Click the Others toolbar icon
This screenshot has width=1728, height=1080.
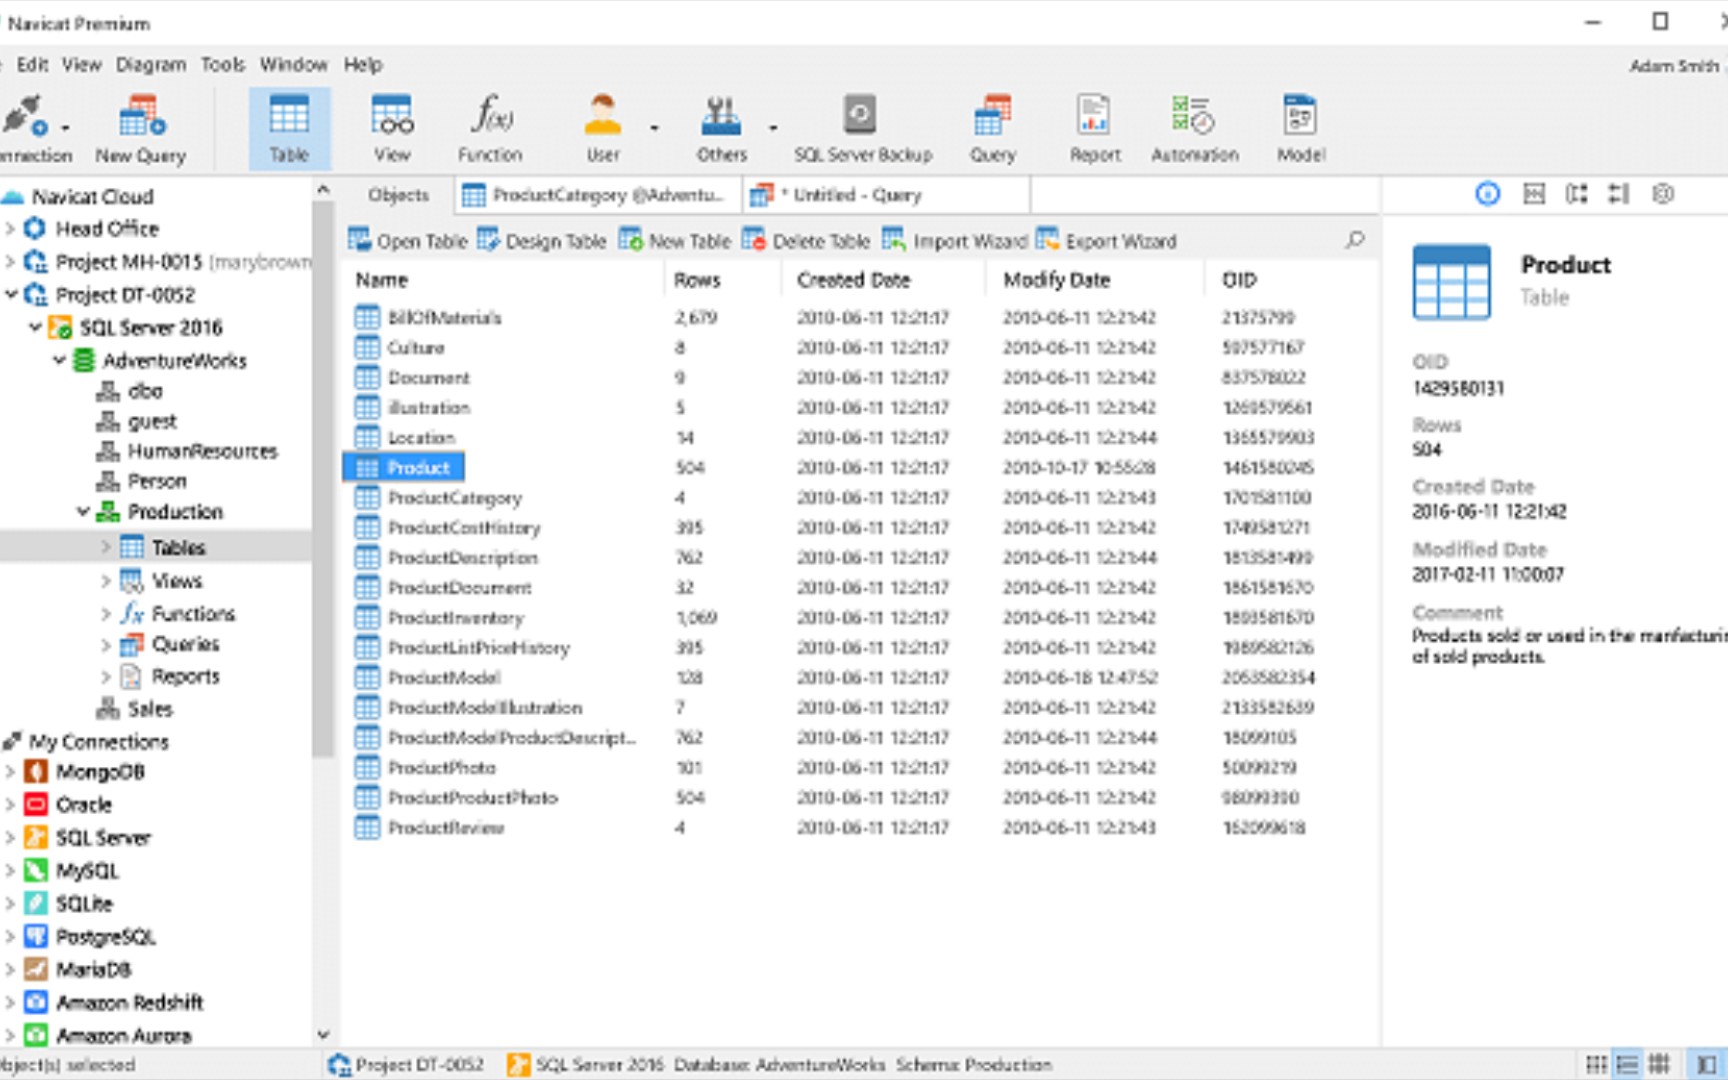pos(721,128)
